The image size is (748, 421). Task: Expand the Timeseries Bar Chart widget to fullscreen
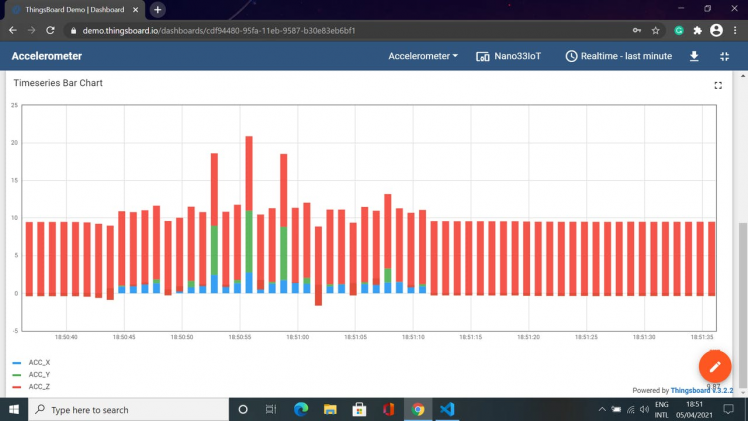coord(718,85)
